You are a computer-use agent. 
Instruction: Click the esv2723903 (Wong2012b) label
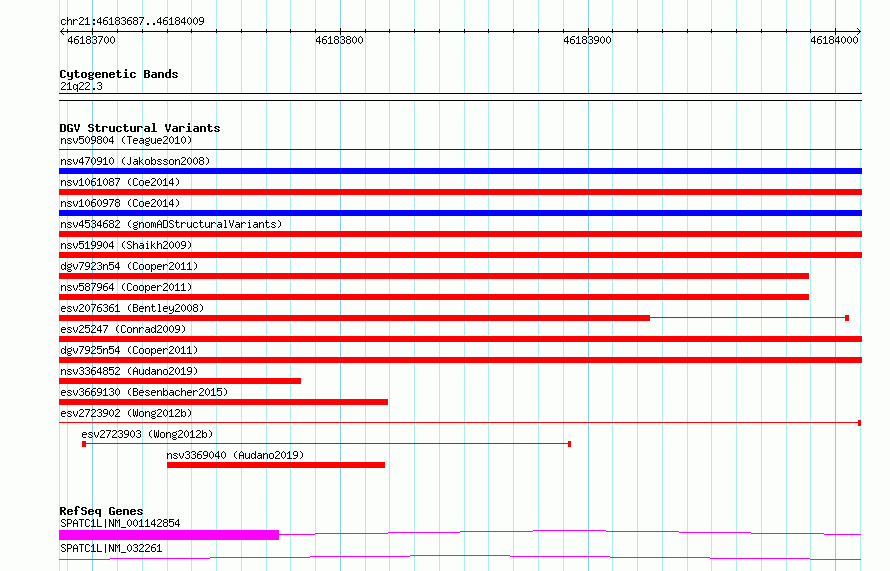[x=147, y=434]
